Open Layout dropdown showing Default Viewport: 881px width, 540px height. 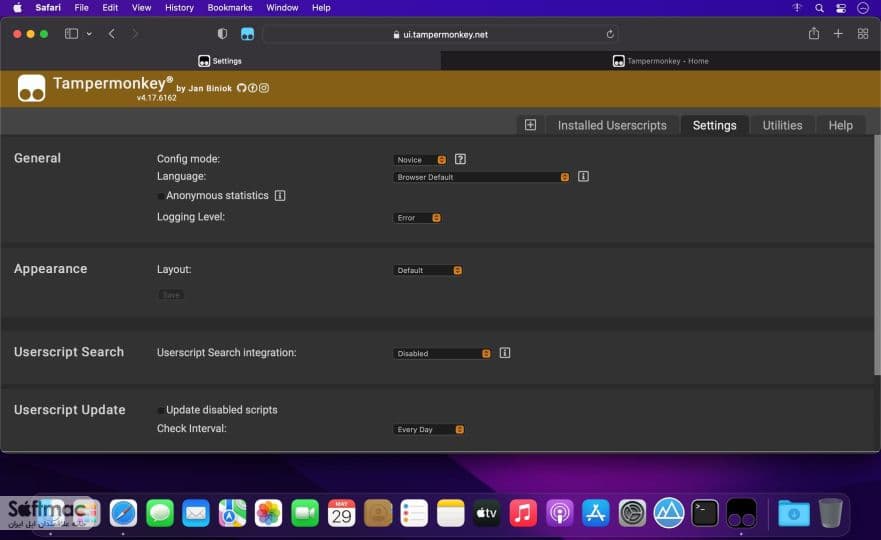pos(428,270)
